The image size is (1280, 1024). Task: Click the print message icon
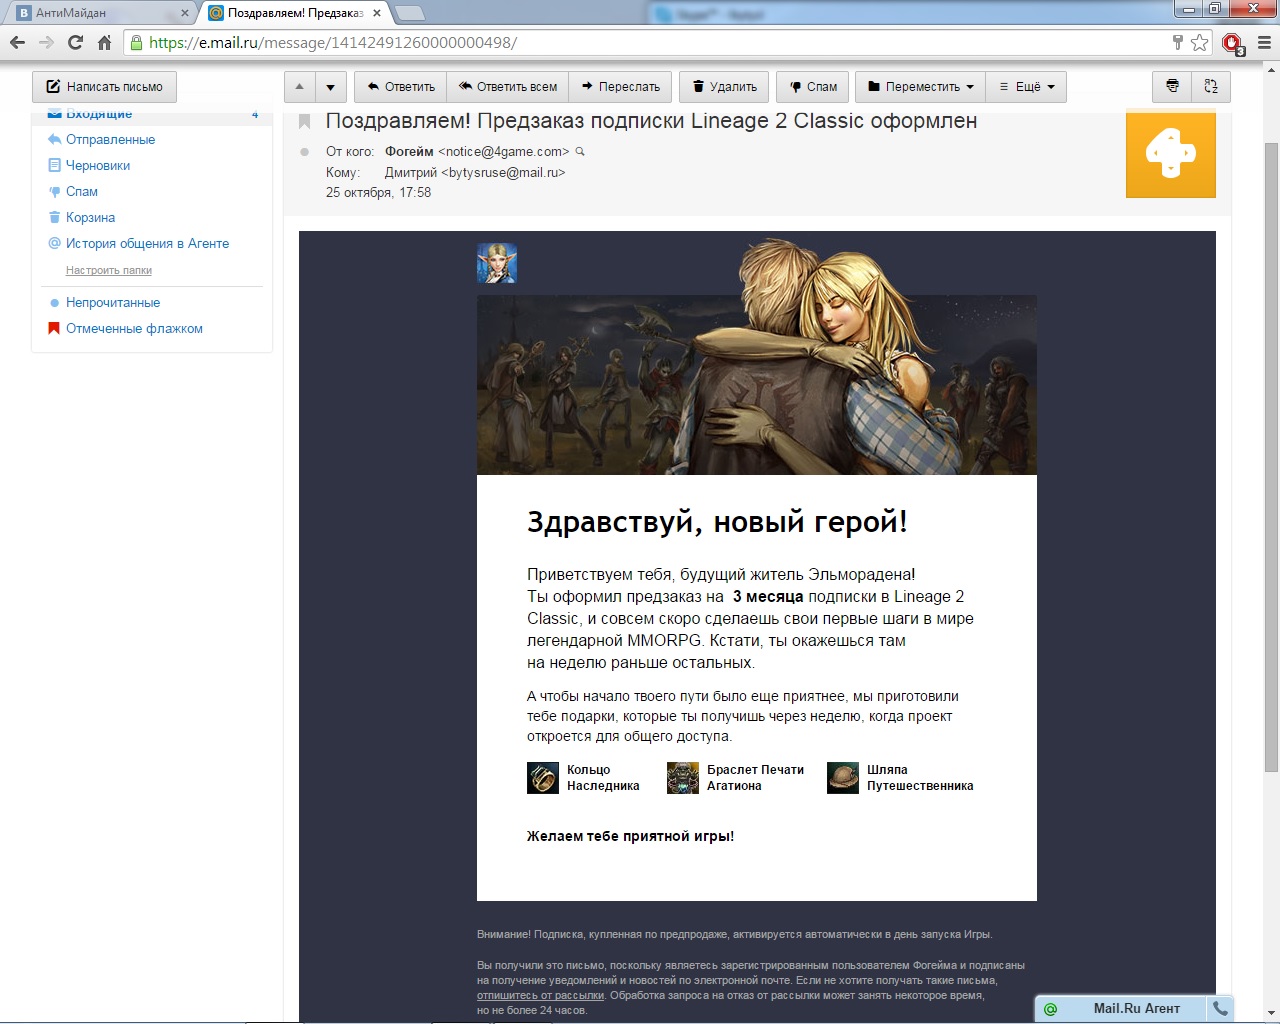[x=1172, y=87]
